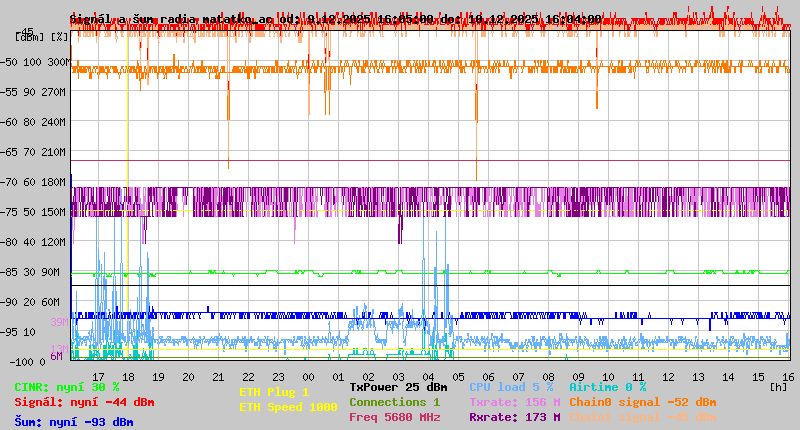
Task: Click the '180M' y-axis label
Action: 54,182
